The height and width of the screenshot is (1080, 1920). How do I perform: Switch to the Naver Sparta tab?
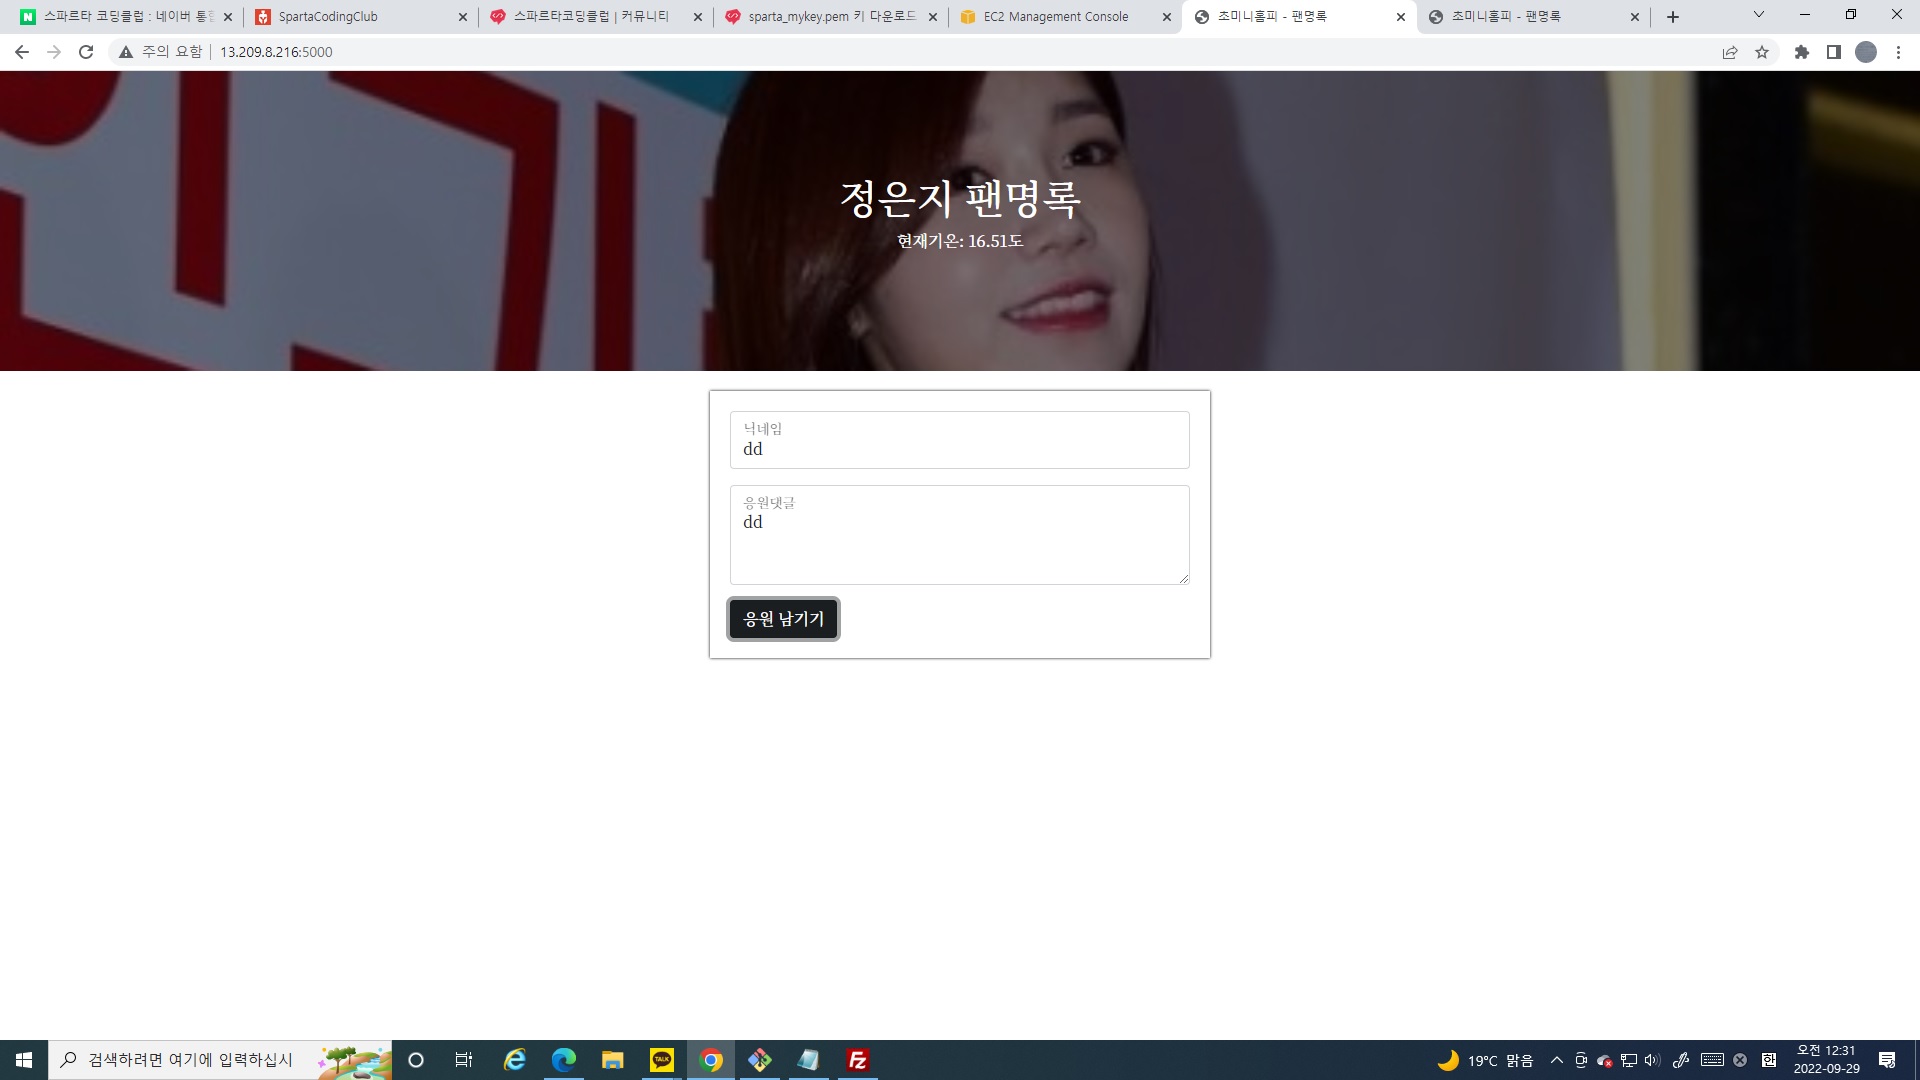[x=125, y=17]
